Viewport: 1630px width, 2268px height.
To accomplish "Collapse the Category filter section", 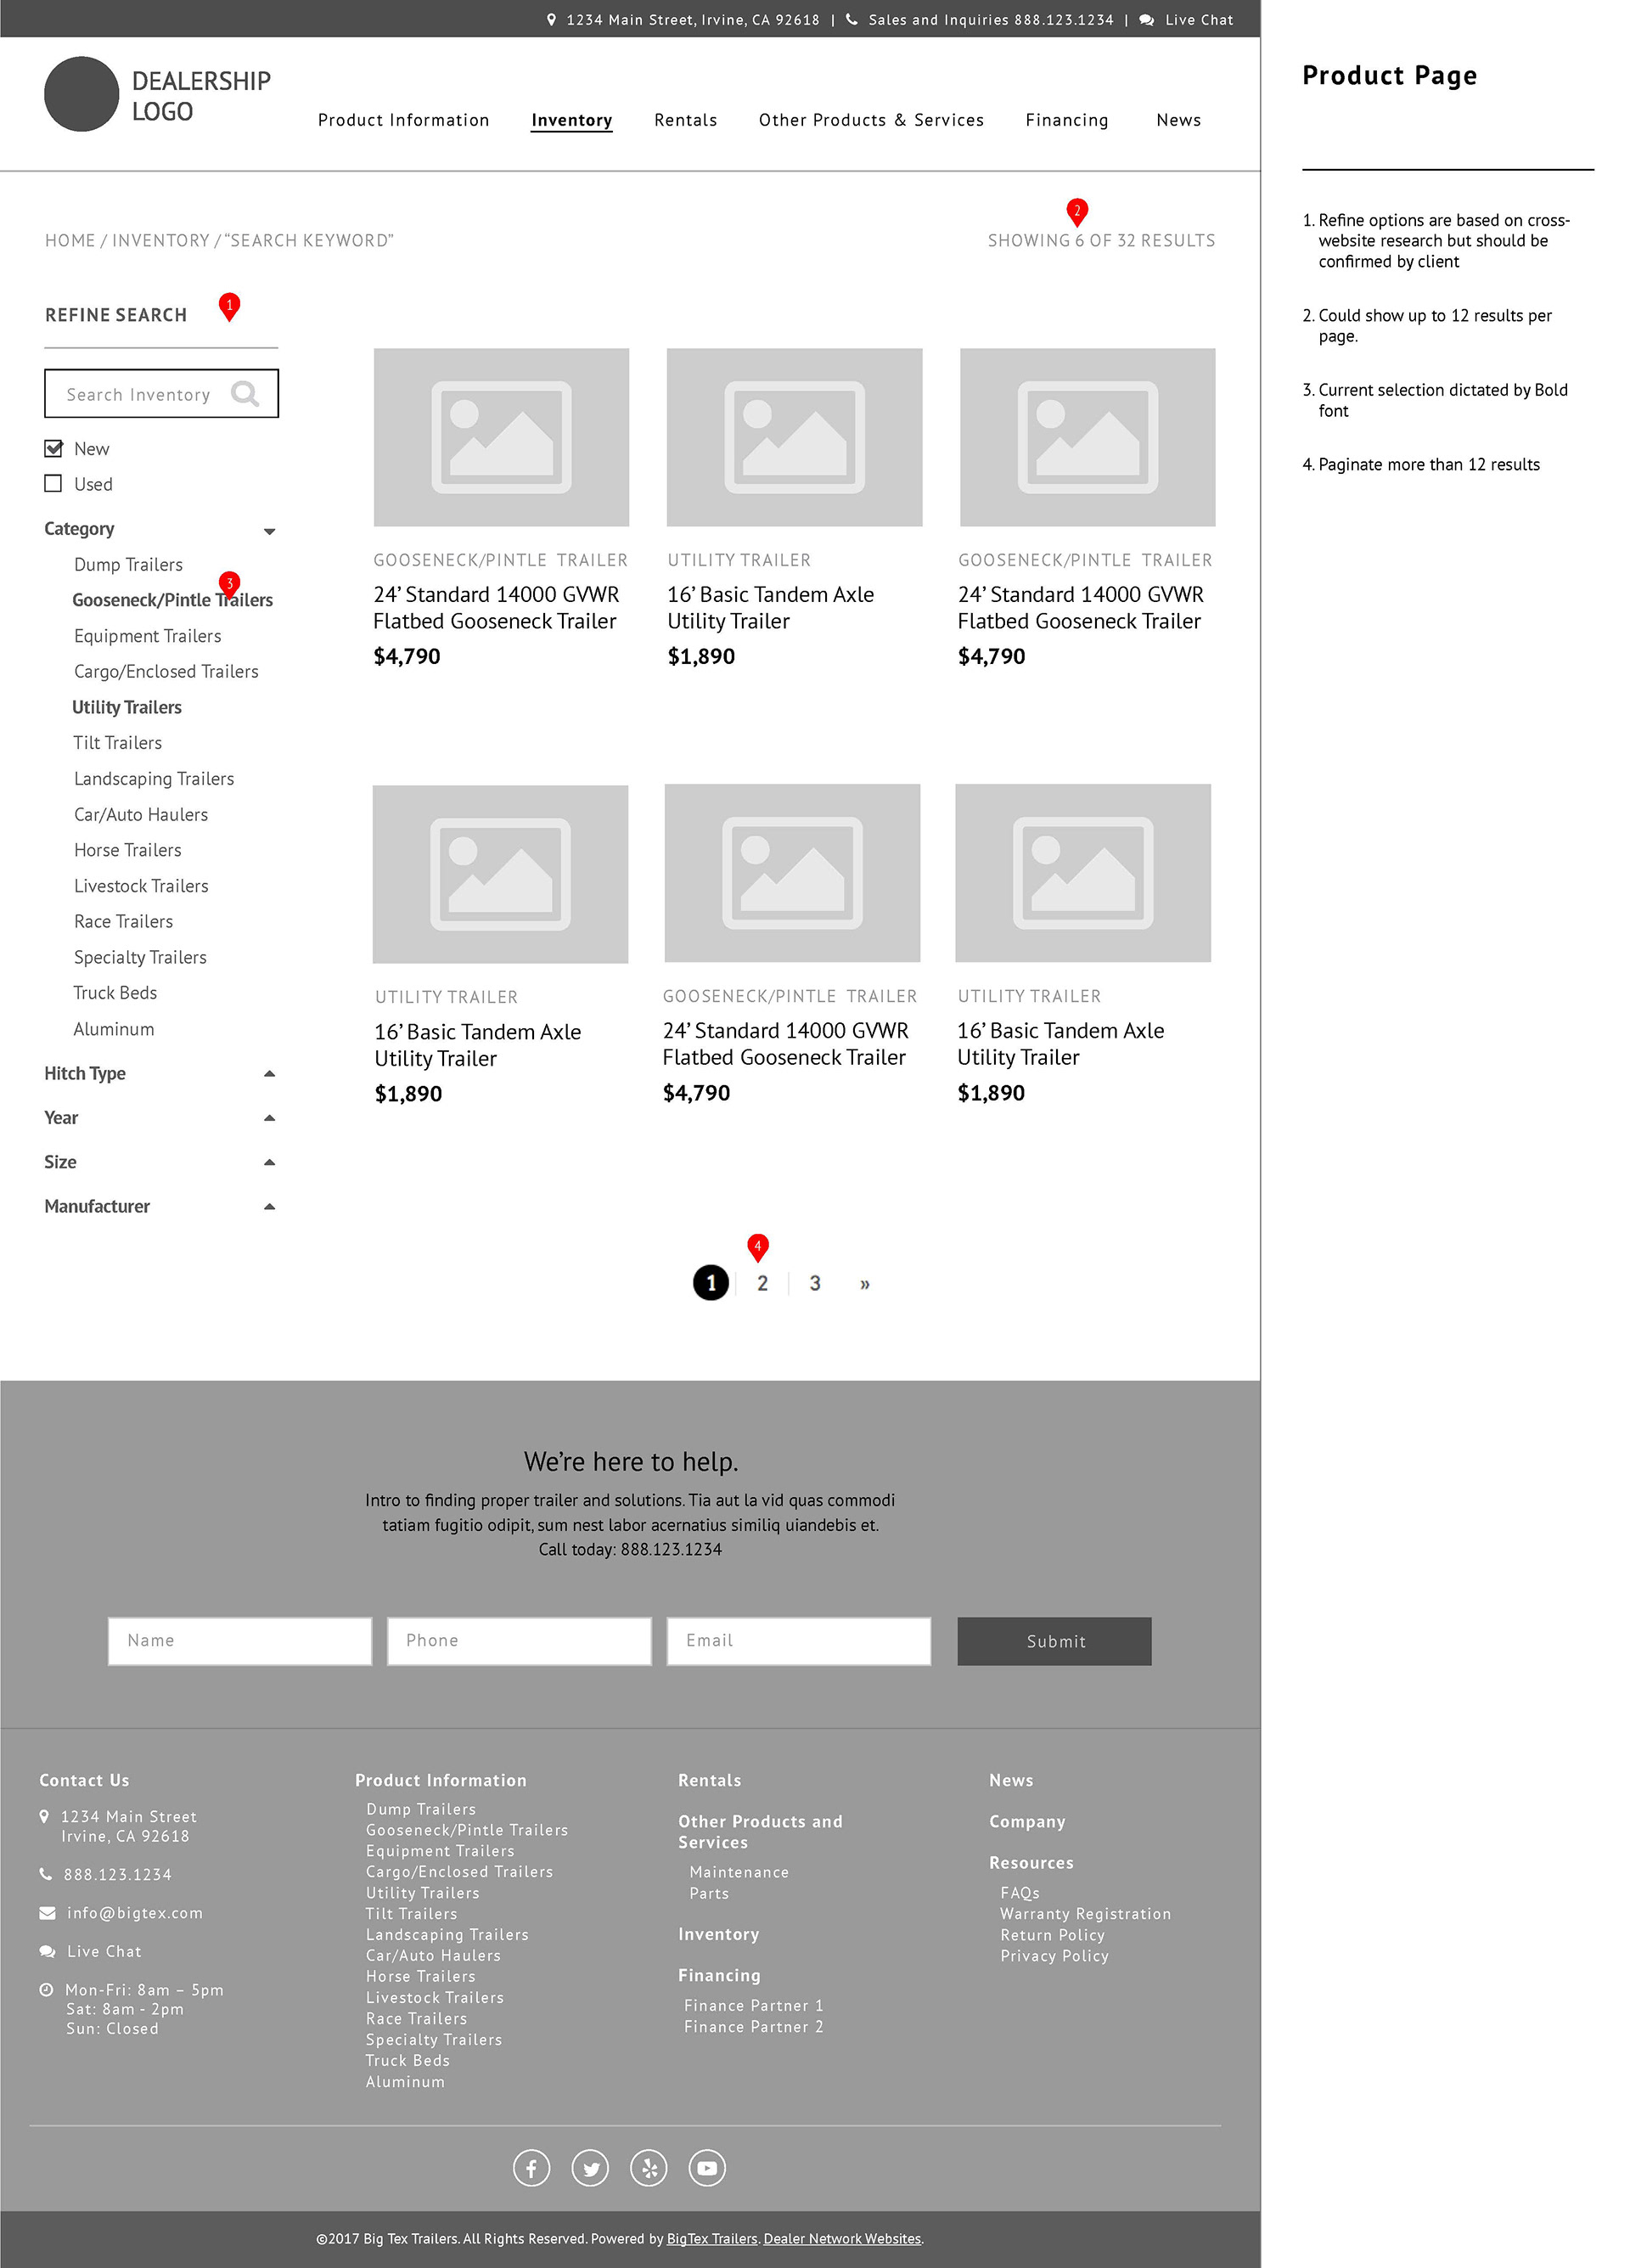I will (x=269, y=531).
